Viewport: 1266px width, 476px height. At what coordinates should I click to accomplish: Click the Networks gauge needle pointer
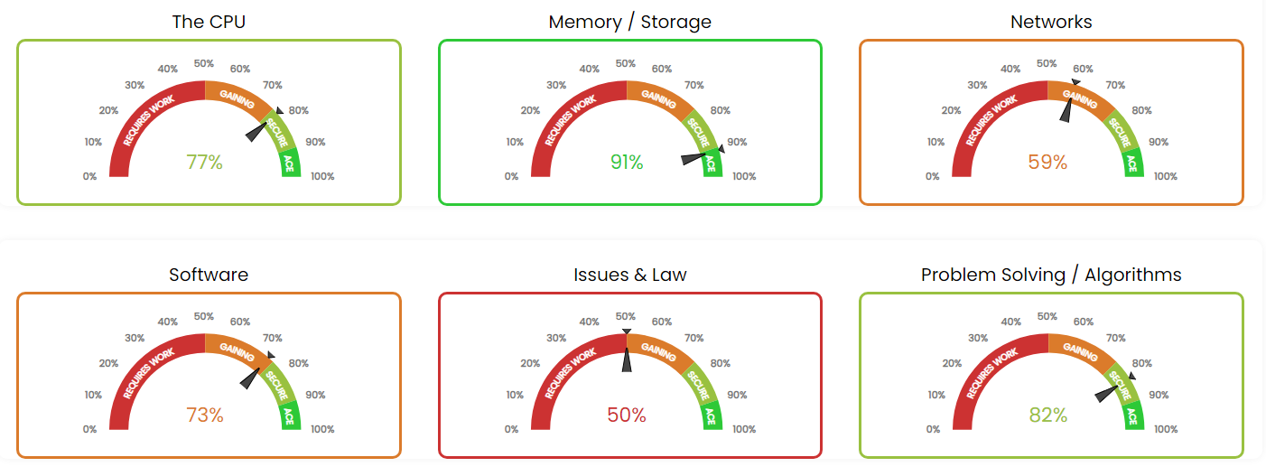tap(1066, 111)
